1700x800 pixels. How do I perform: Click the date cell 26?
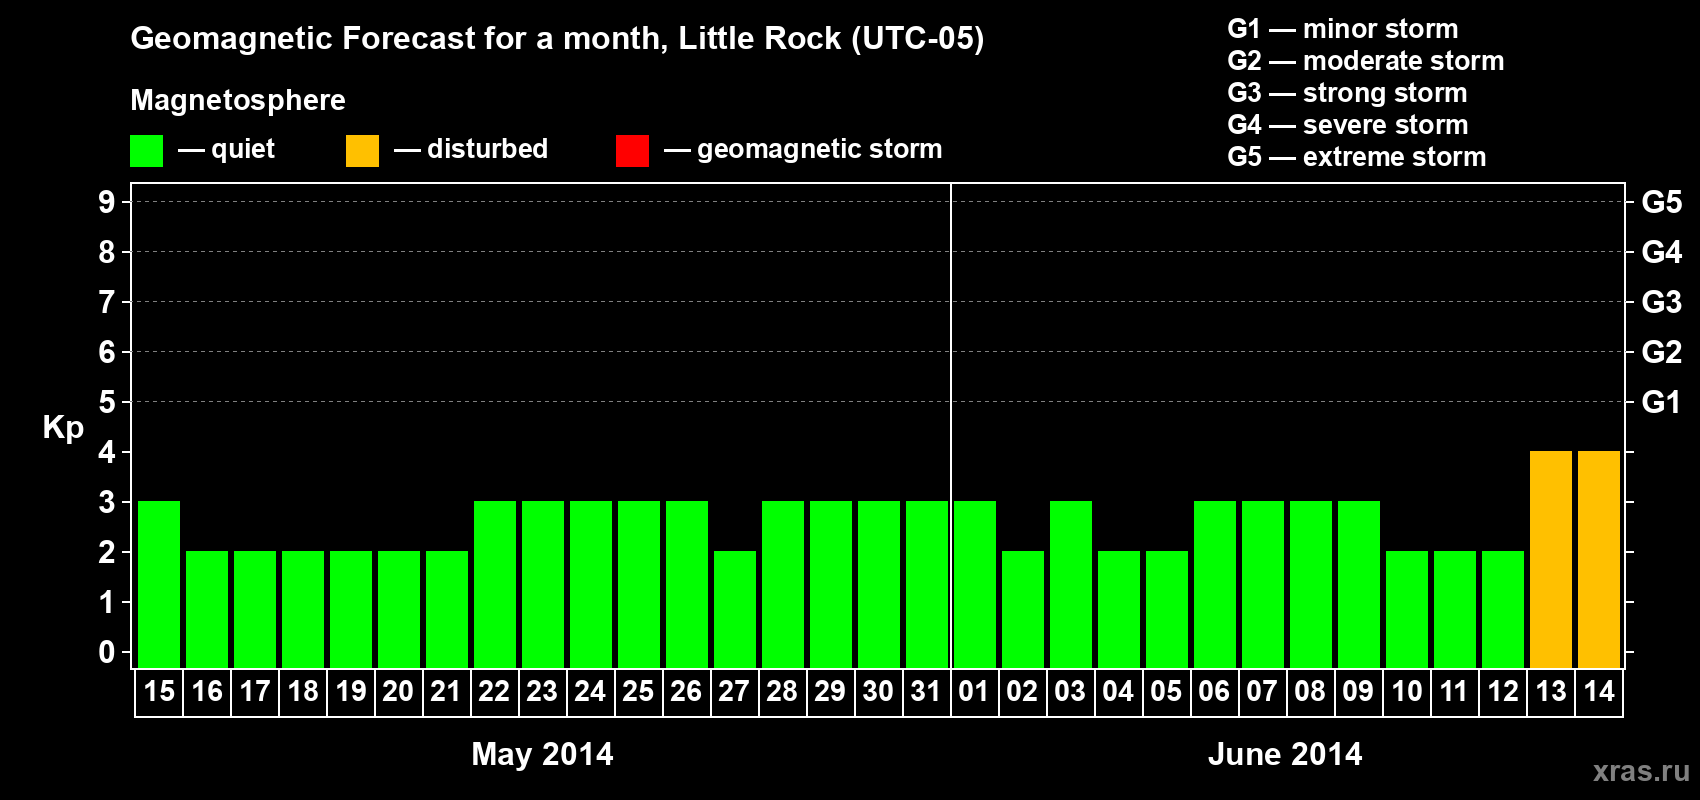coord(687,692)
